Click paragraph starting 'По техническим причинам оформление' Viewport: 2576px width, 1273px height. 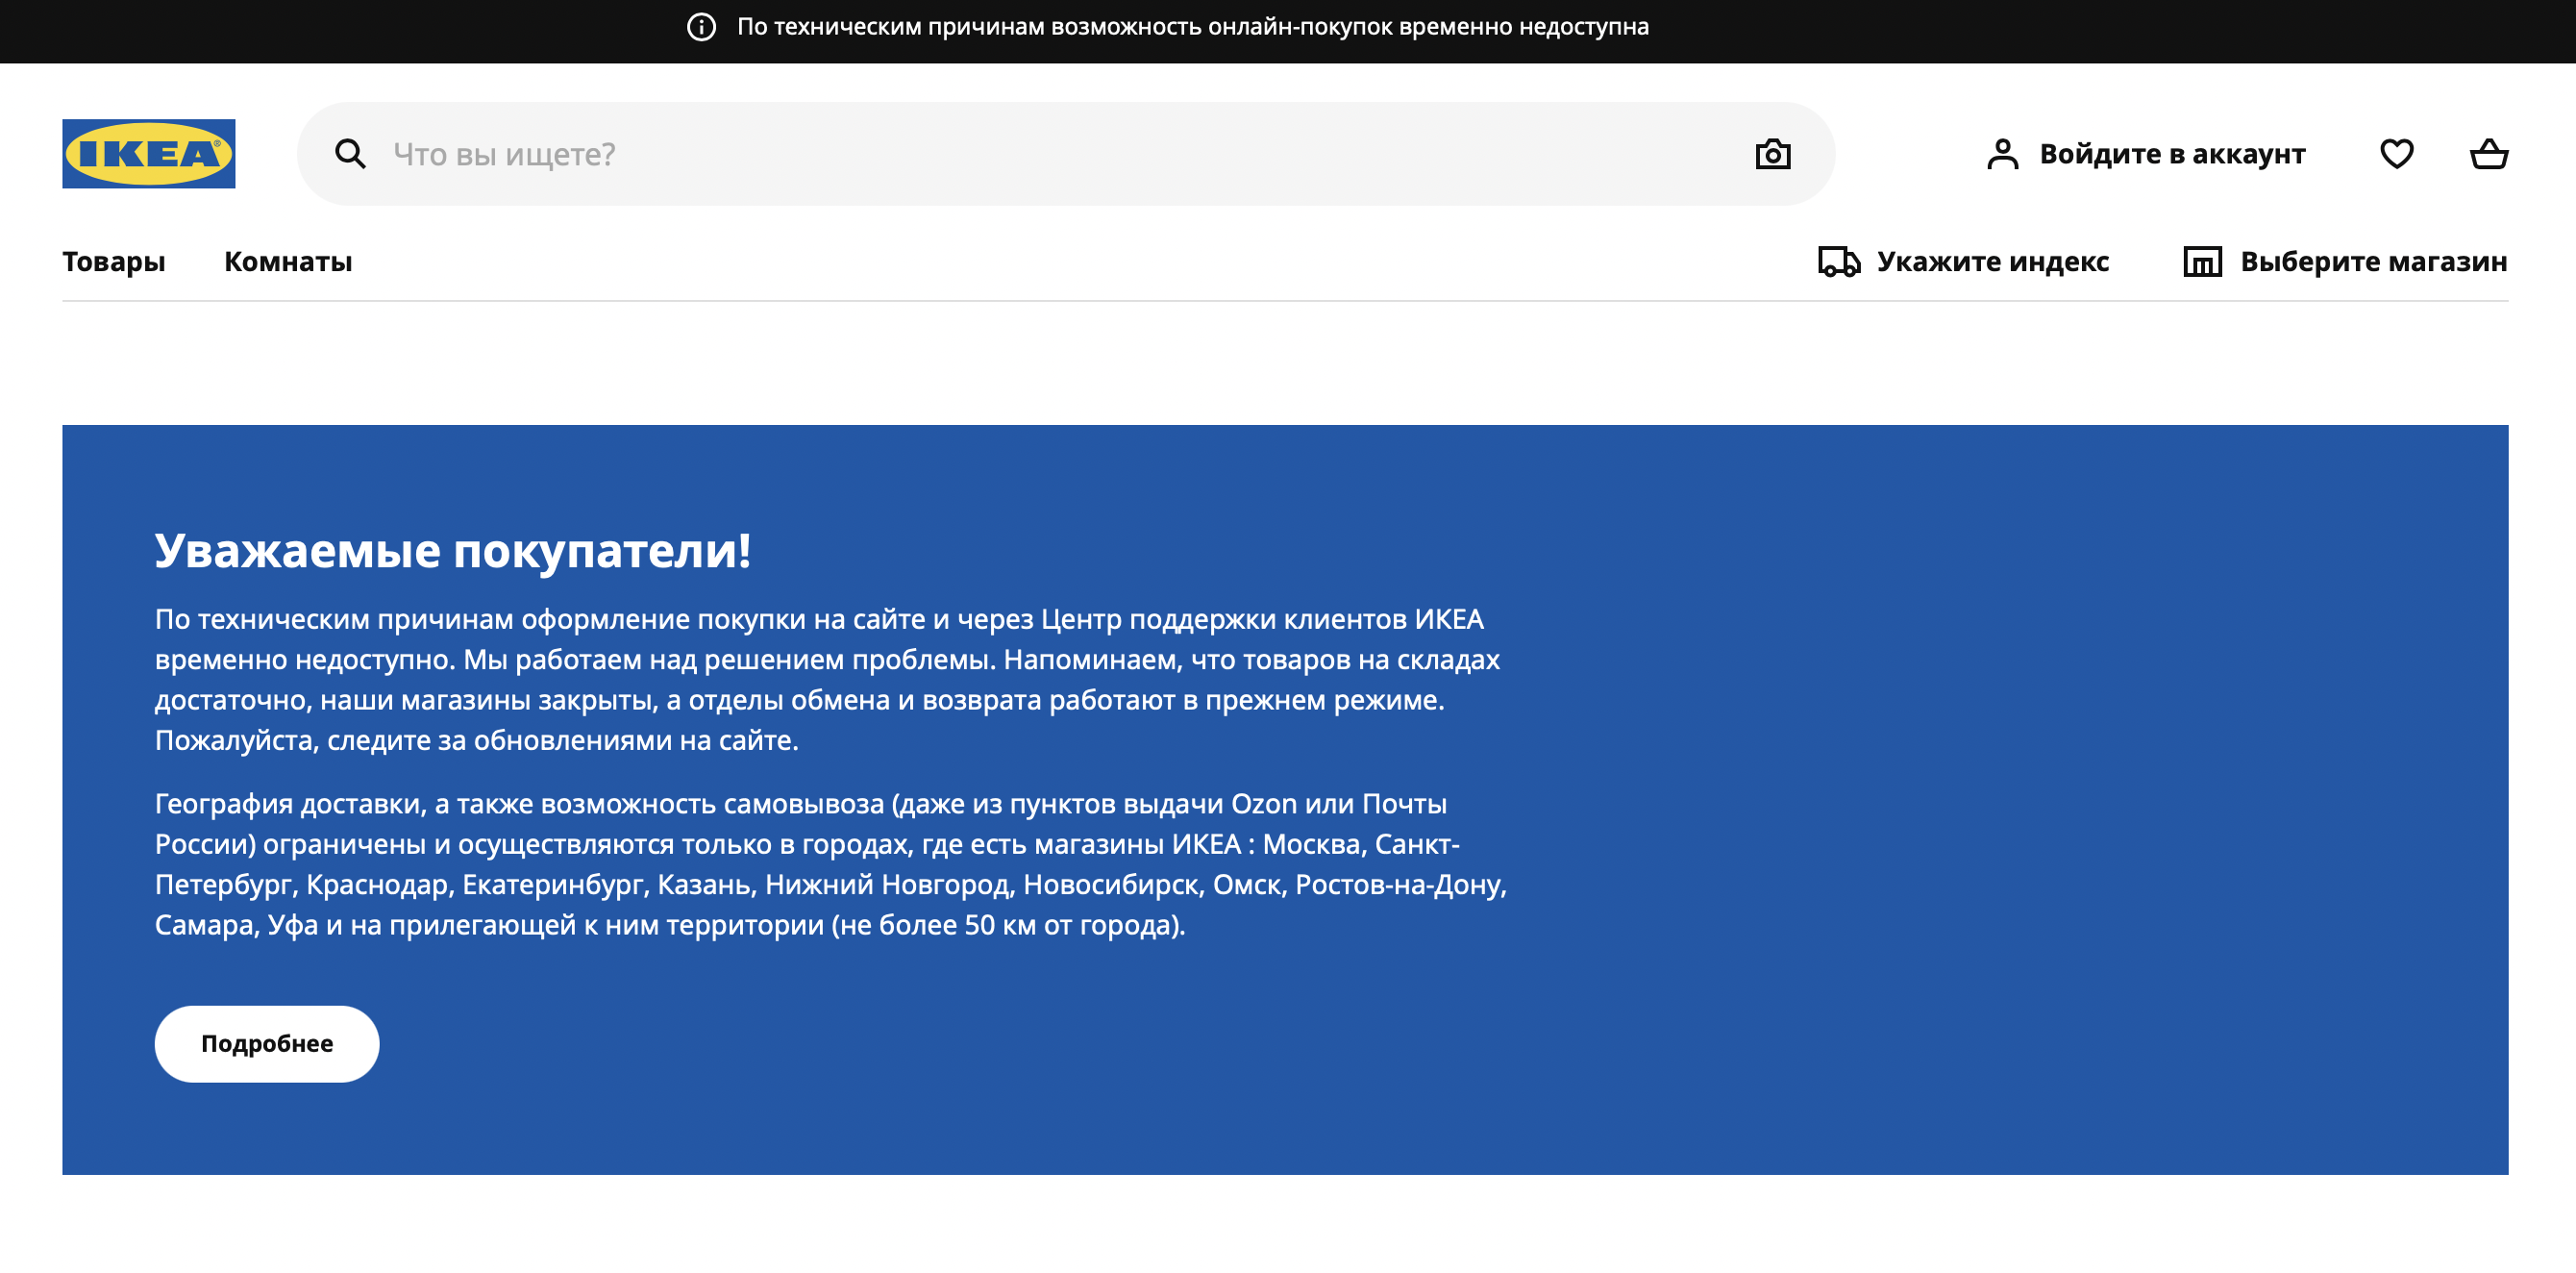(x=828, y=680)
